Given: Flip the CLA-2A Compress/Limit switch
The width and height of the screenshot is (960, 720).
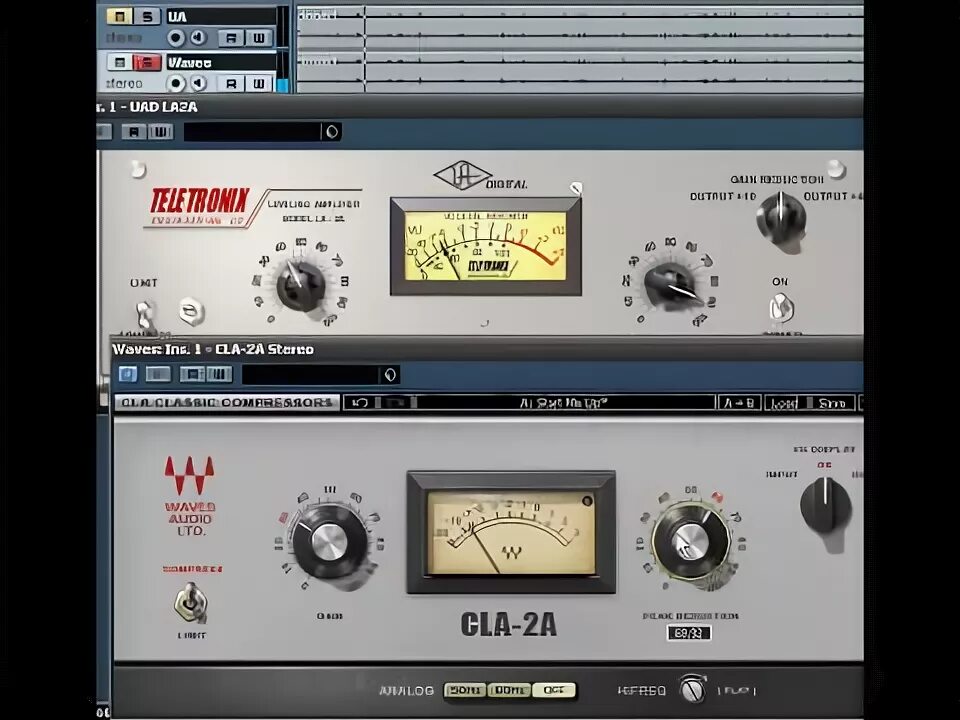Looking at the screenshot, I should 191,602.
